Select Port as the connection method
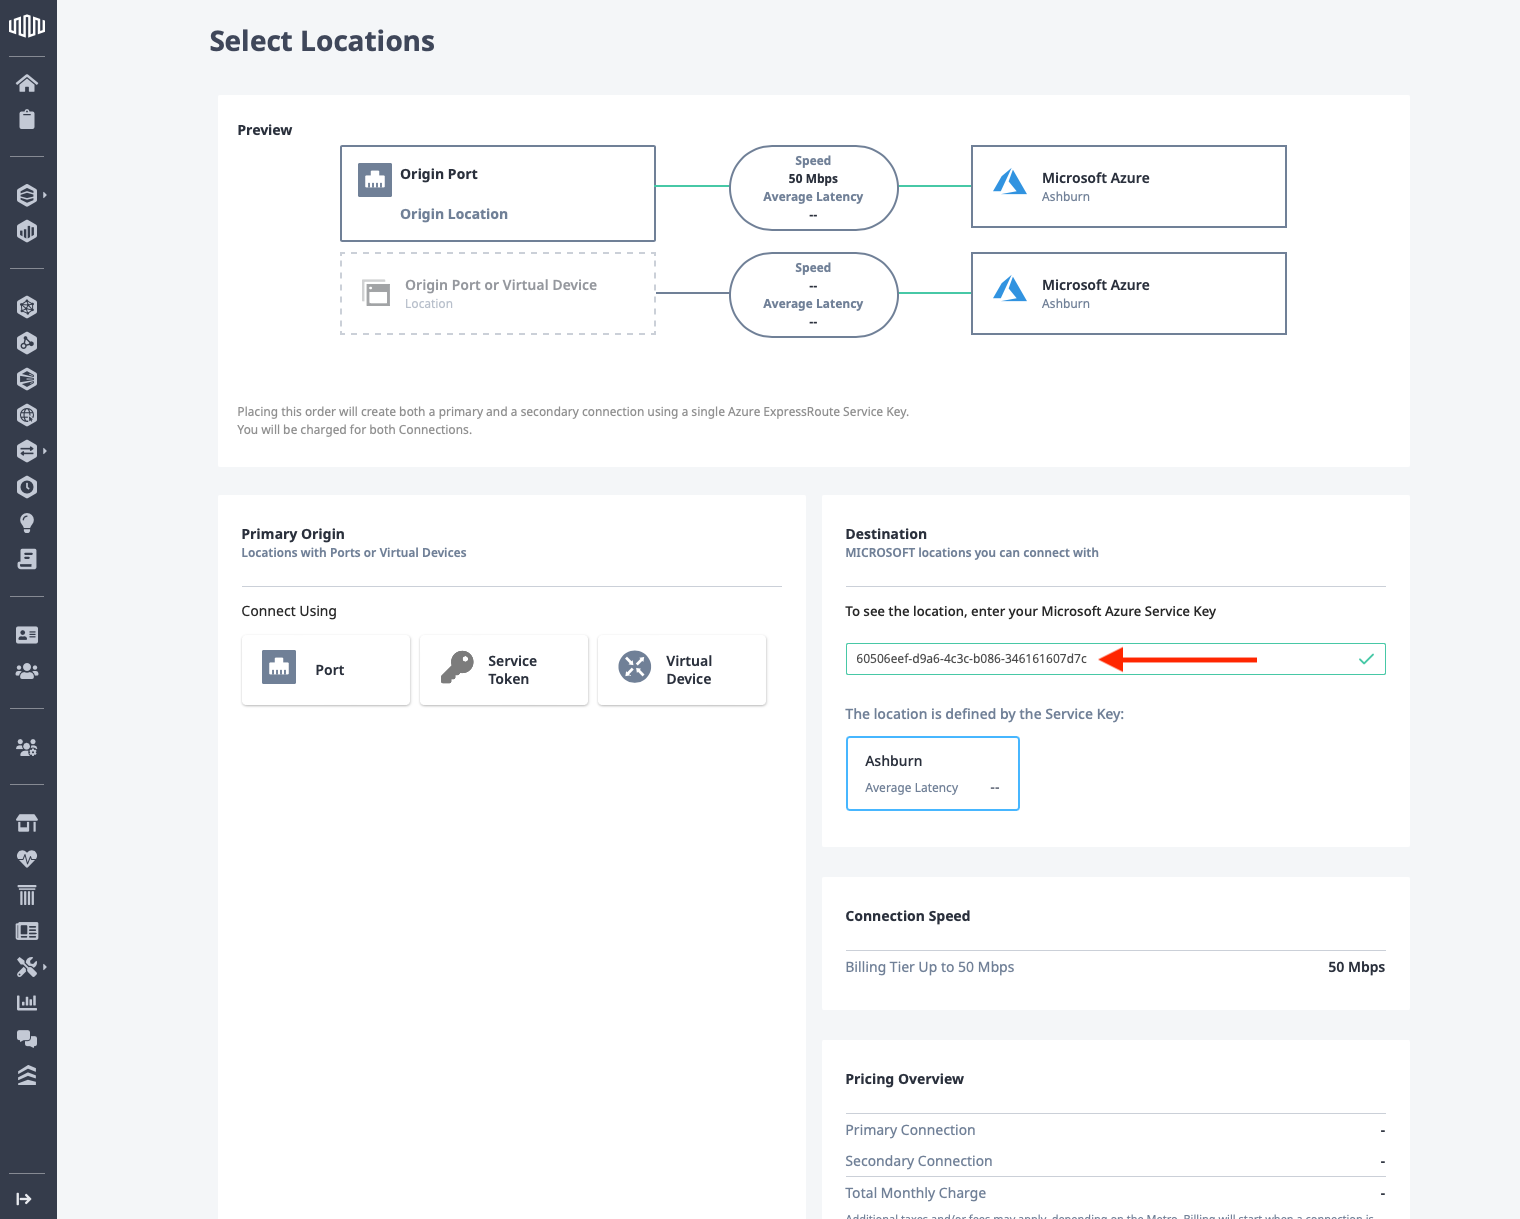 [x=326, y=670]
